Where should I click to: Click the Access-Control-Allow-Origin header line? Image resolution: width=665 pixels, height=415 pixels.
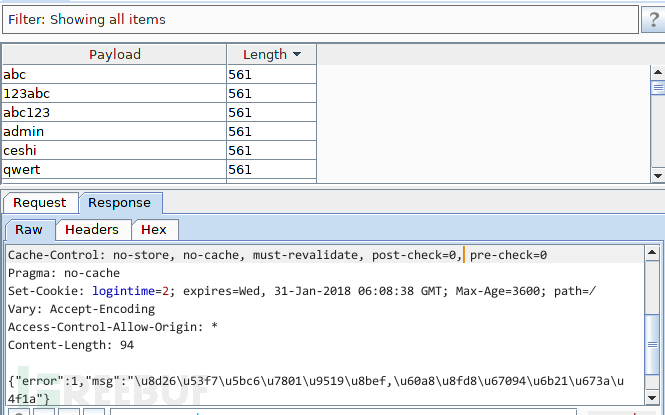click(x=113, y=327)
